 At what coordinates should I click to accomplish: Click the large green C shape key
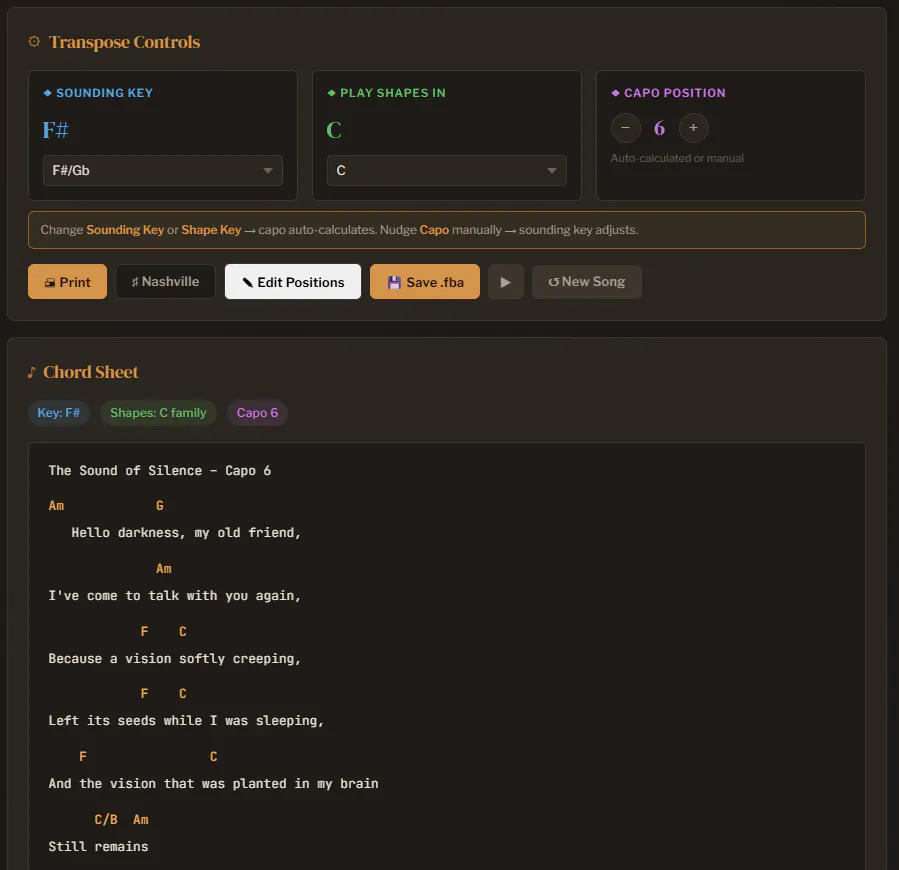click(334, 130)
